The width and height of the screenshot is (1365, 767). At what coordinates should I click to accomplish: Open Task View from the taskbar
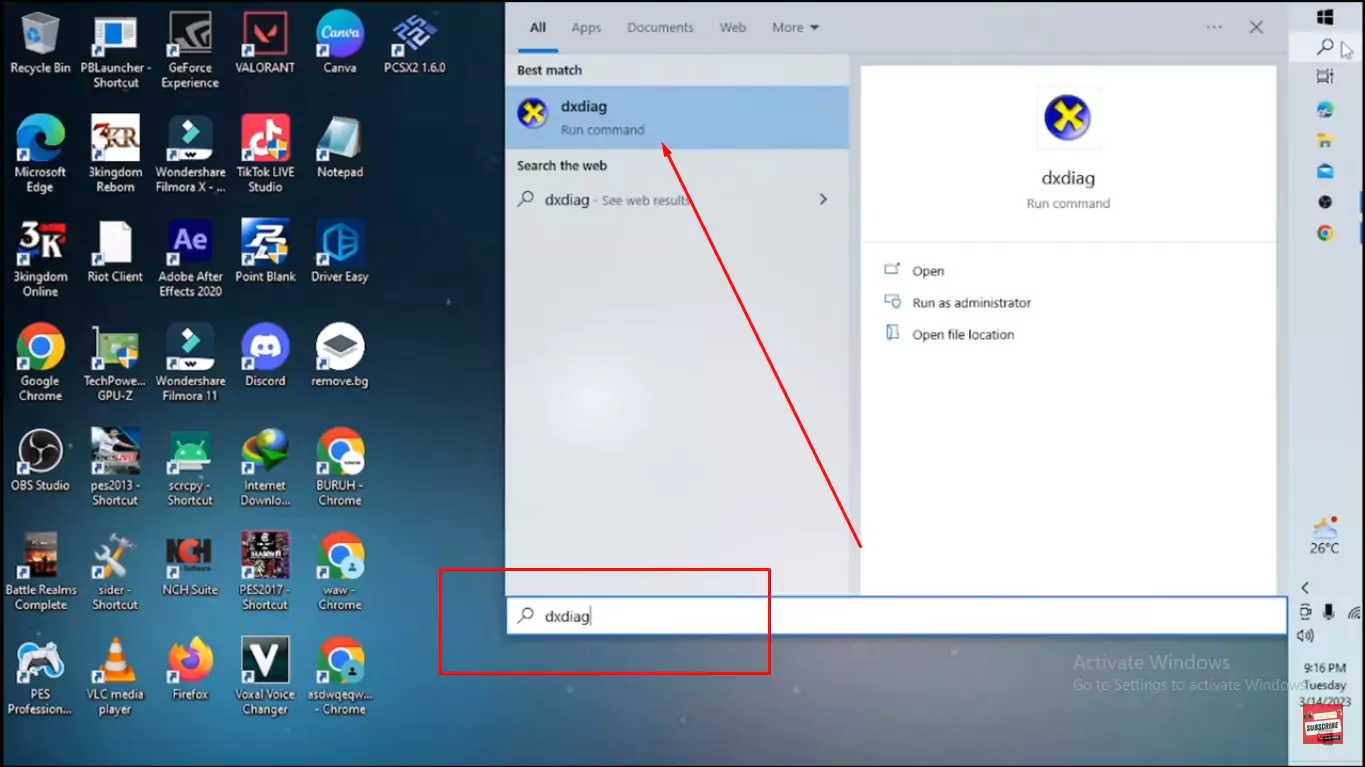pyautogui.click(x=1326, y=77)
